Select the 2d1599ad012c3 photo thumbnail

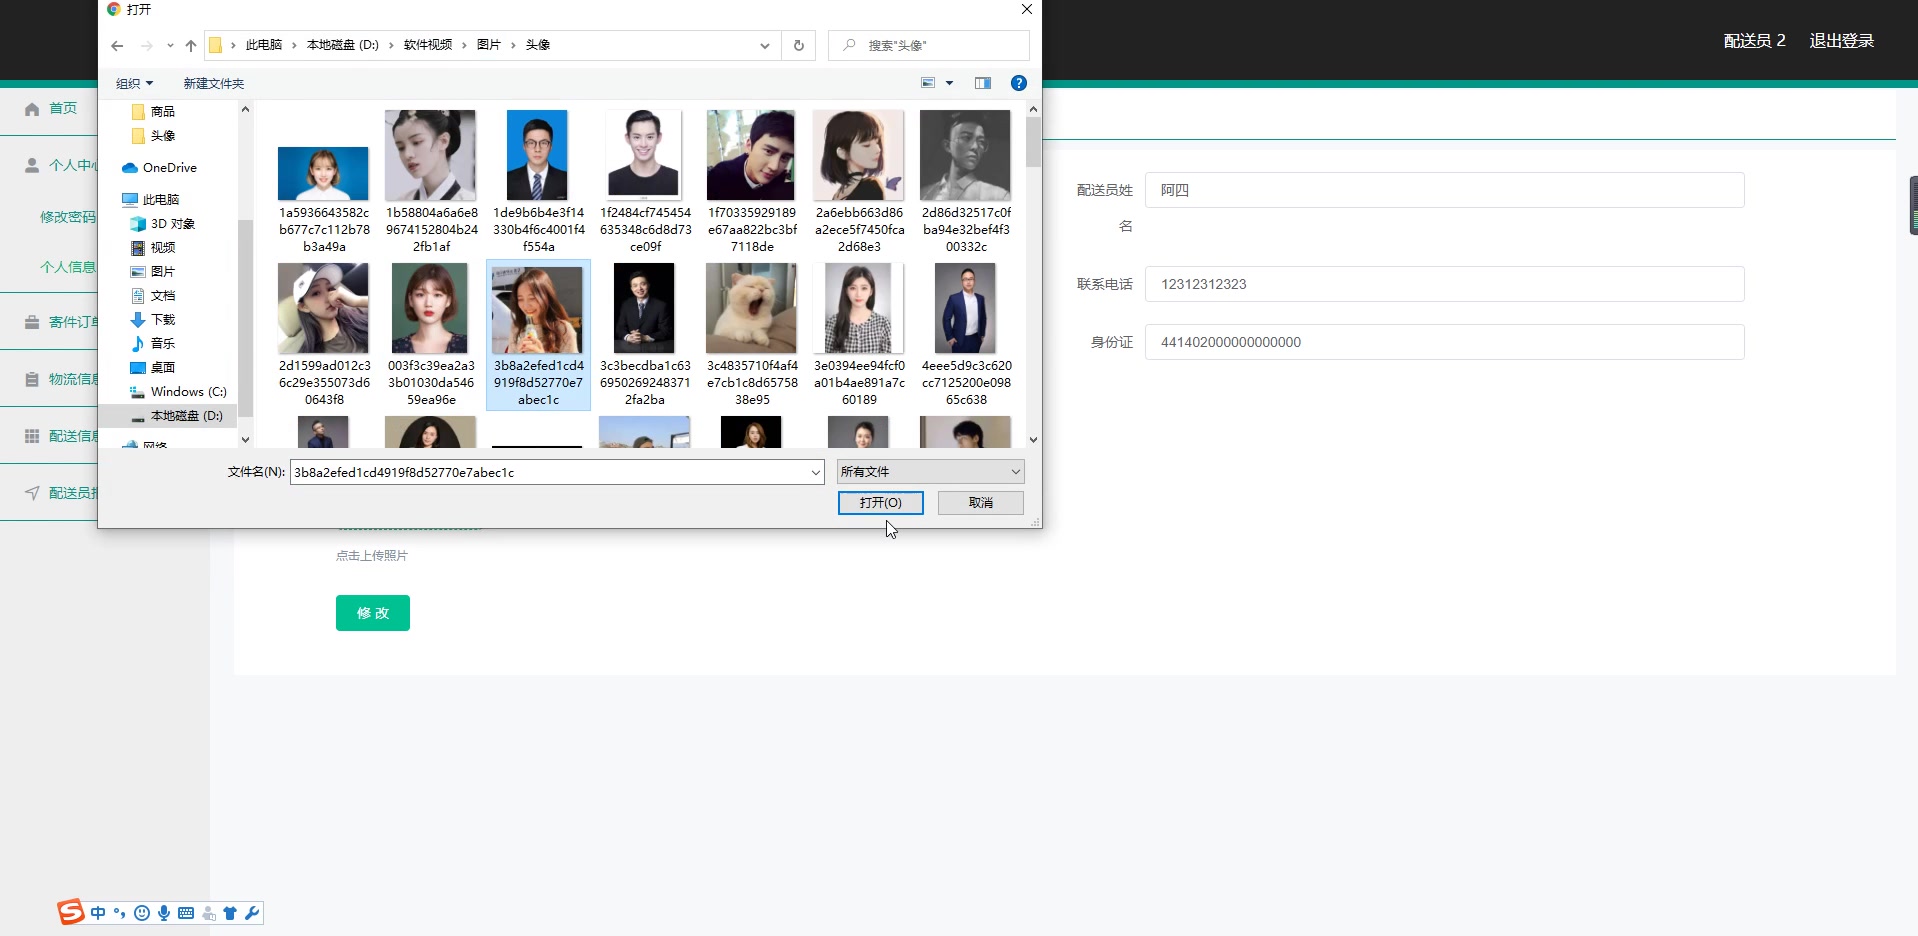point(323,307)
